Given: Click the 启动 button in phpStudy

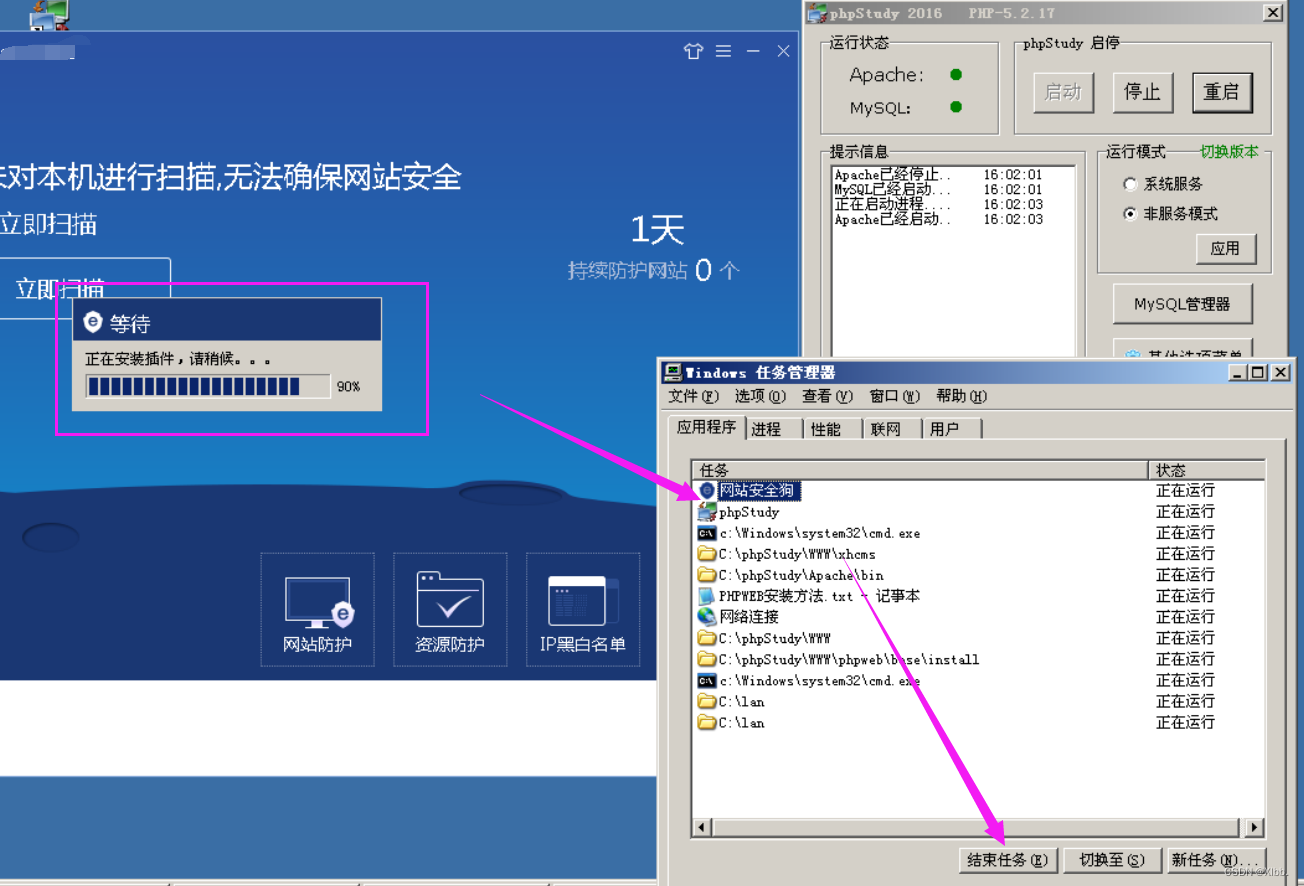Looking at the screenshot, I should pyautogui.click(x=1063, y=93).
